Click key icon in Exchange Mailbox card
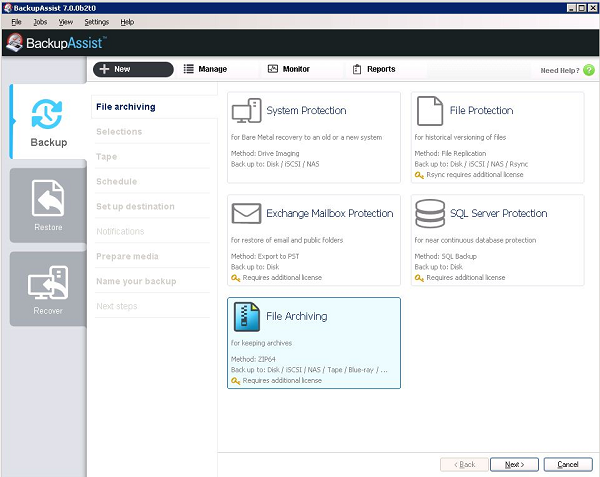Image resolution: width=600 pixels, height=477 pixels. point(235,278)
